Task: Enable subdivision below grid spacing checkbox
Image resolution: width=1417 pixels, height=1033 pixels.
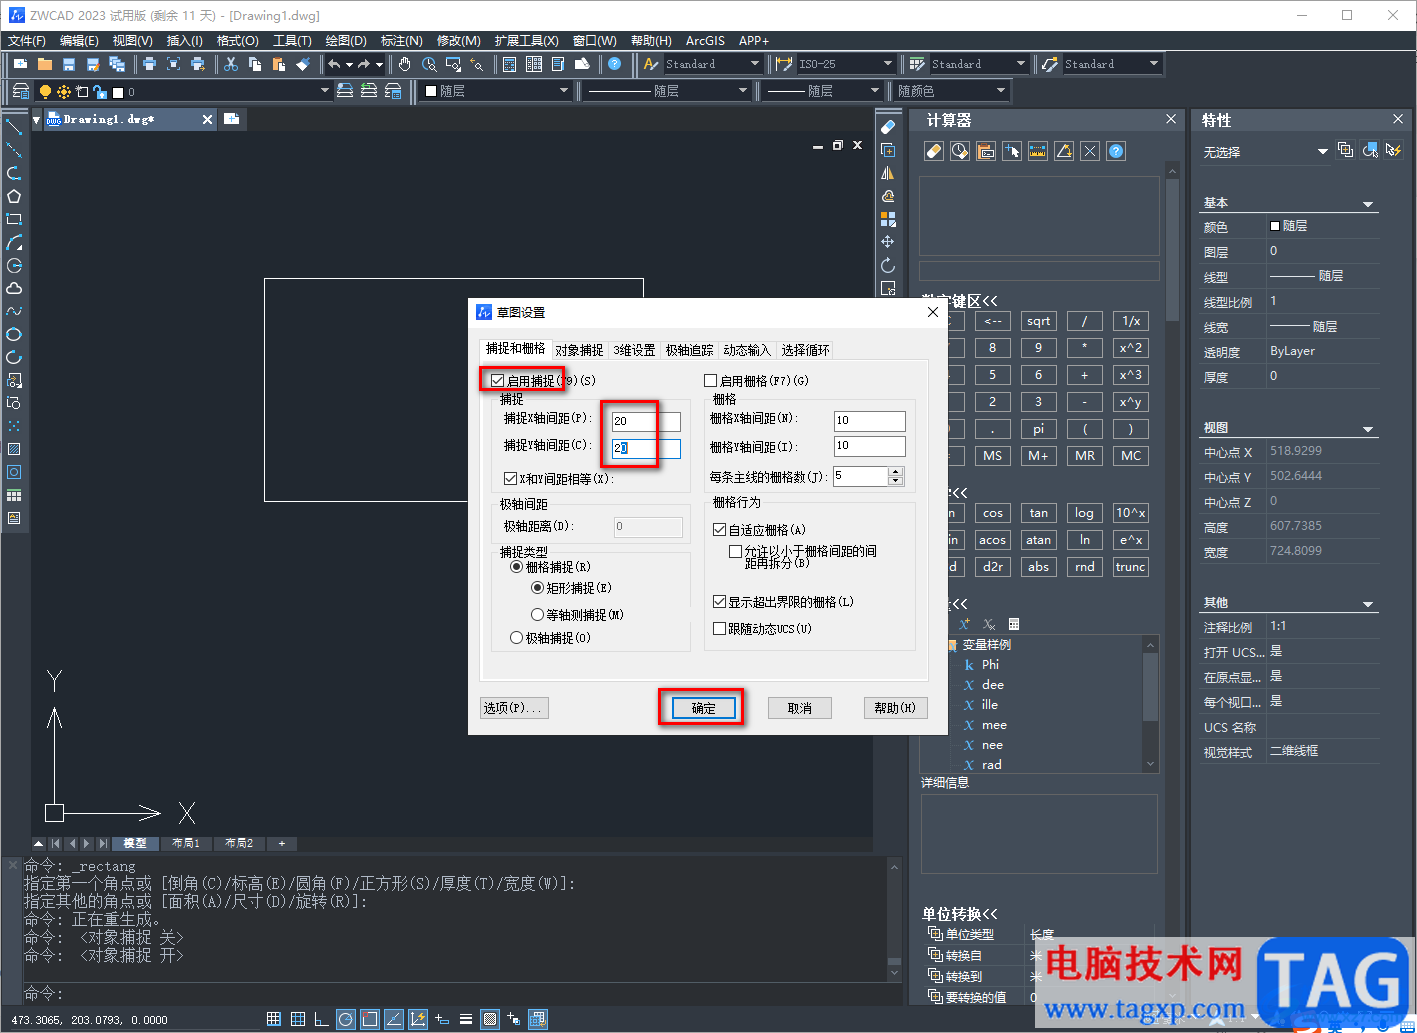Action: [736, 551]
